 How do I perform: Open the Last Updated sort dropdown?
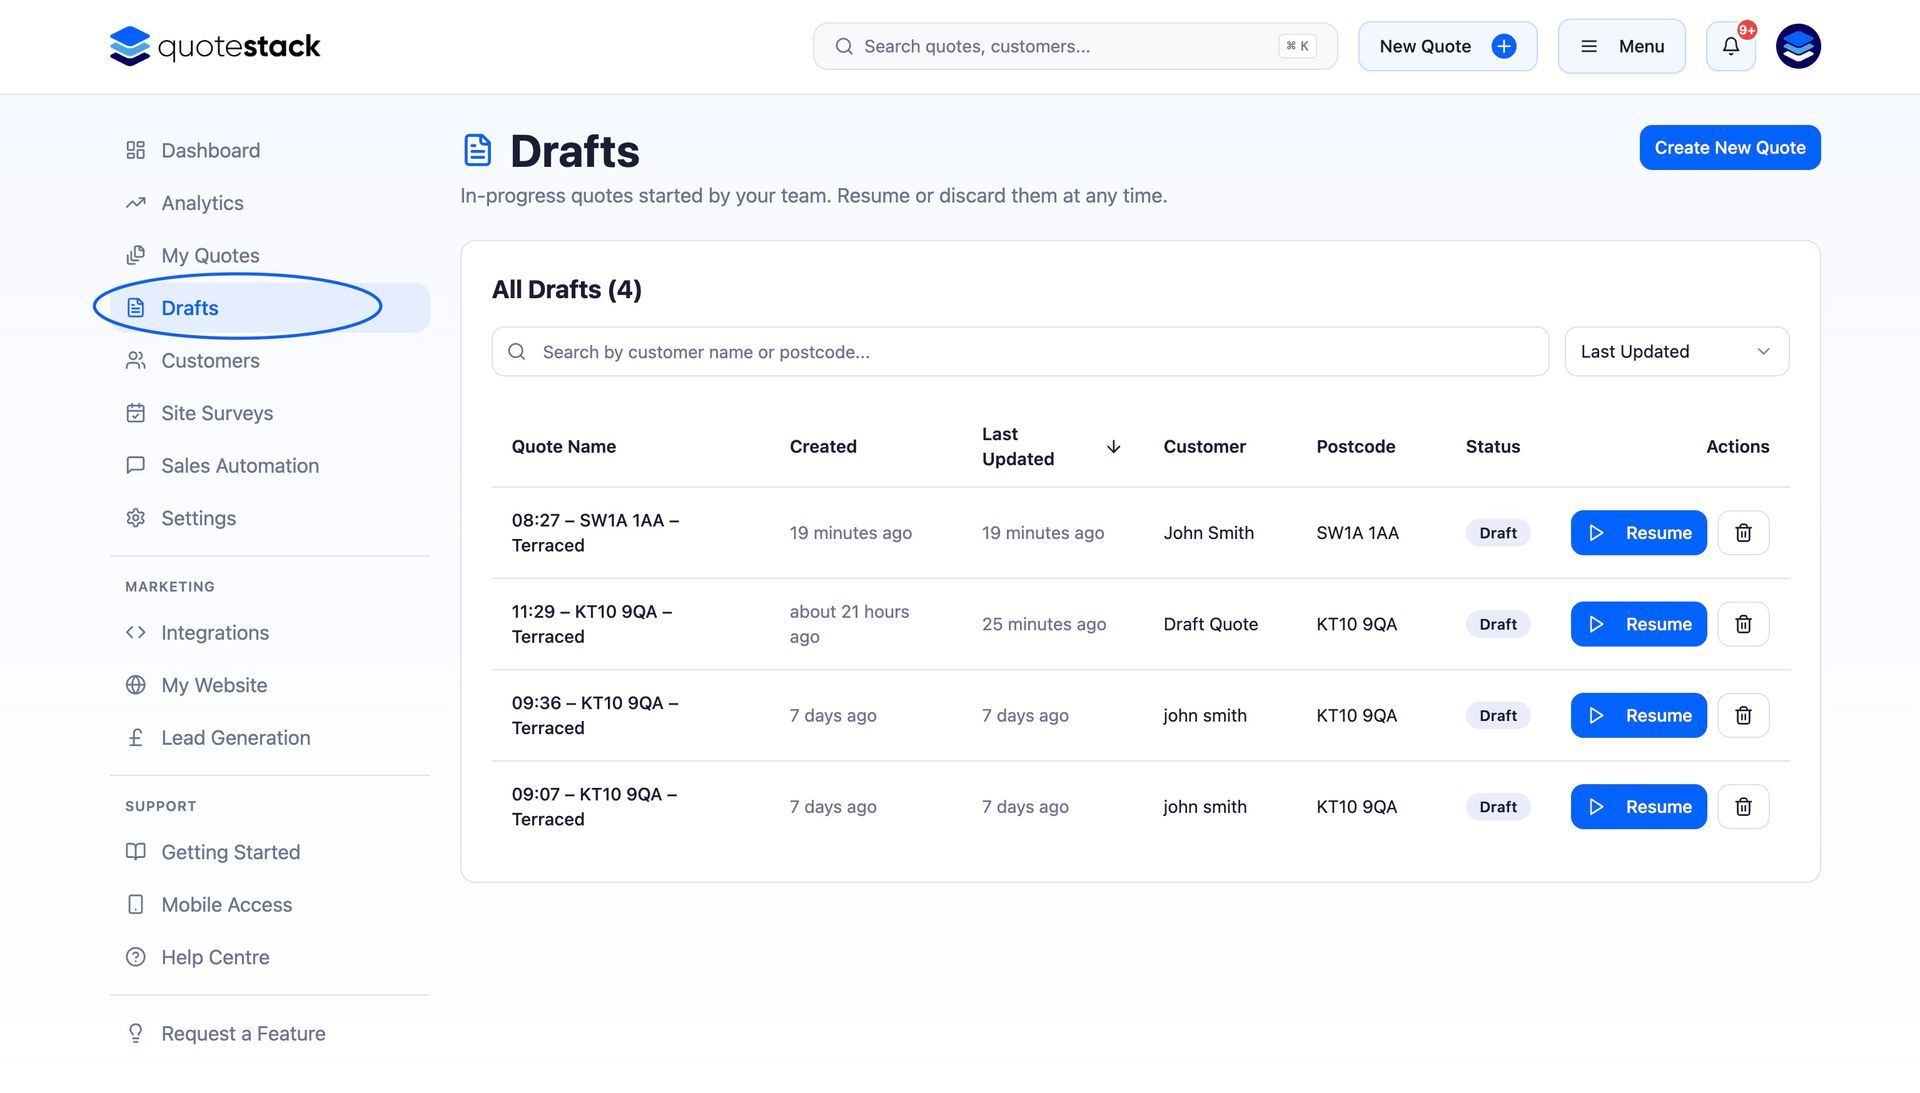point(1675,352)
